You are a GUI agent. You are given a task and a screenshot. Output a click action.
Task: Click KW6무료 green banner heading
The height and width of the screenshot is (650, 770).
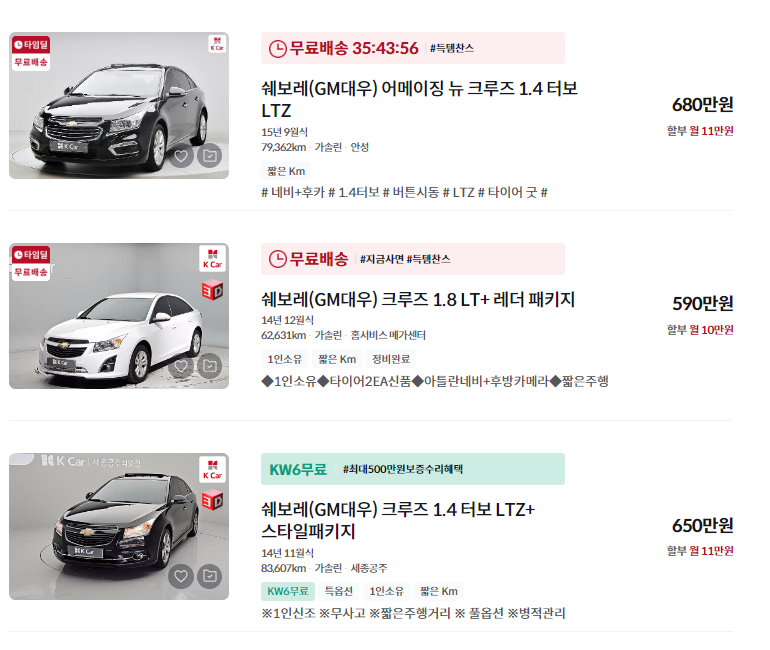click(x=298, y=469)
